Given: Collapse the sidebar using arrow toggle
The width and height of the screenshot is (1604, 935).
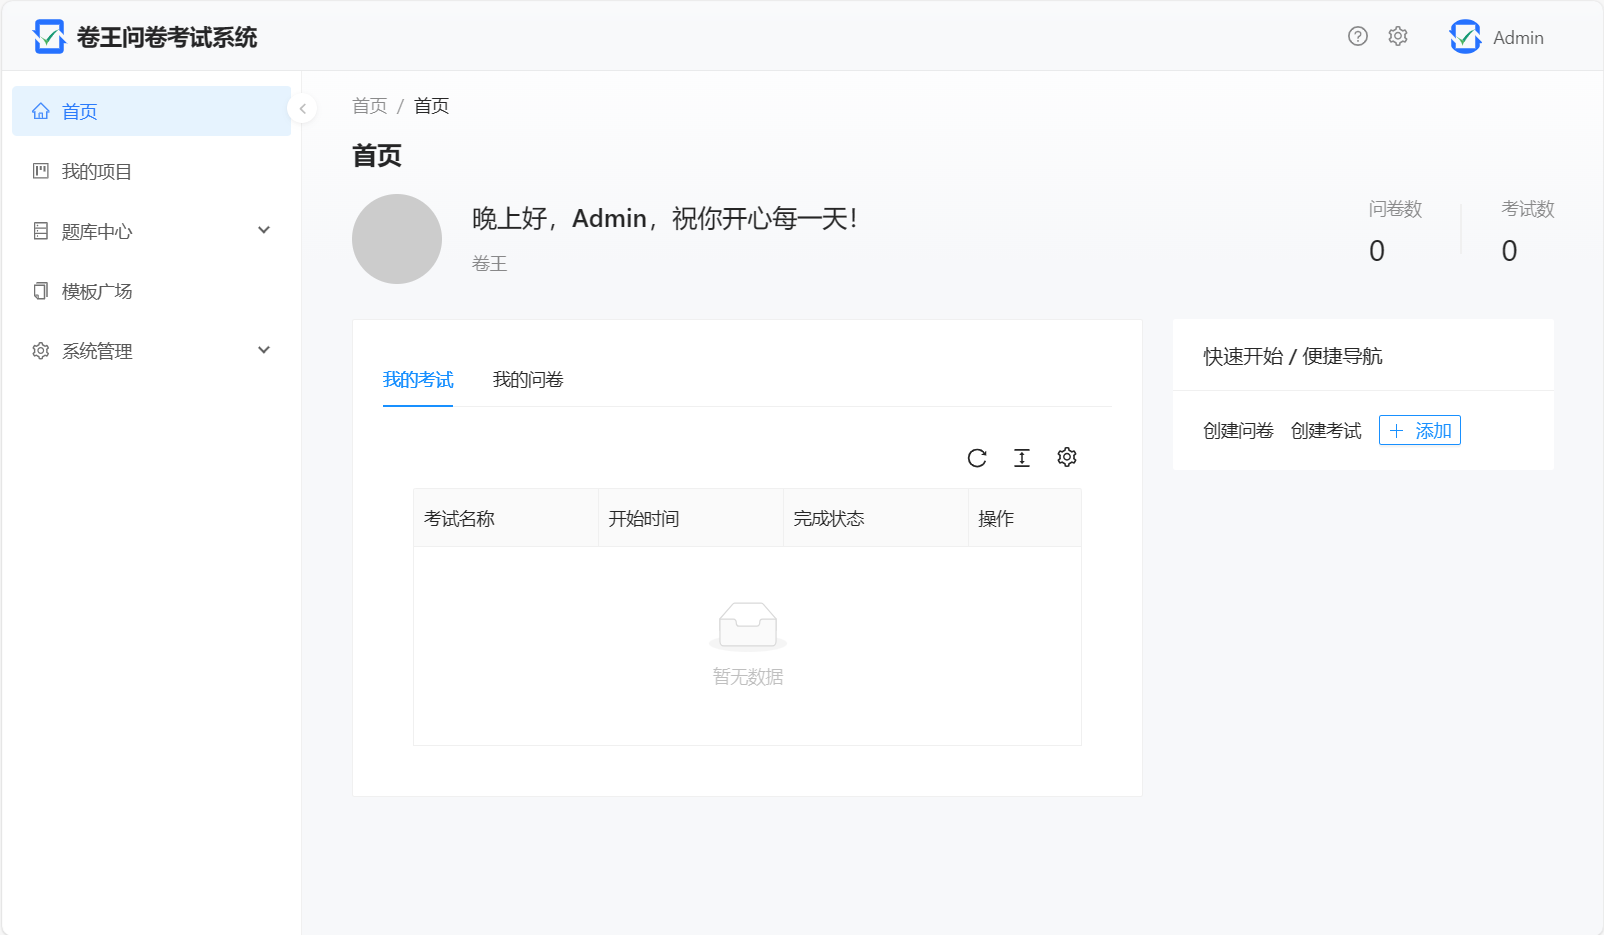Looking at the screenshot, I should coord(302,109).
